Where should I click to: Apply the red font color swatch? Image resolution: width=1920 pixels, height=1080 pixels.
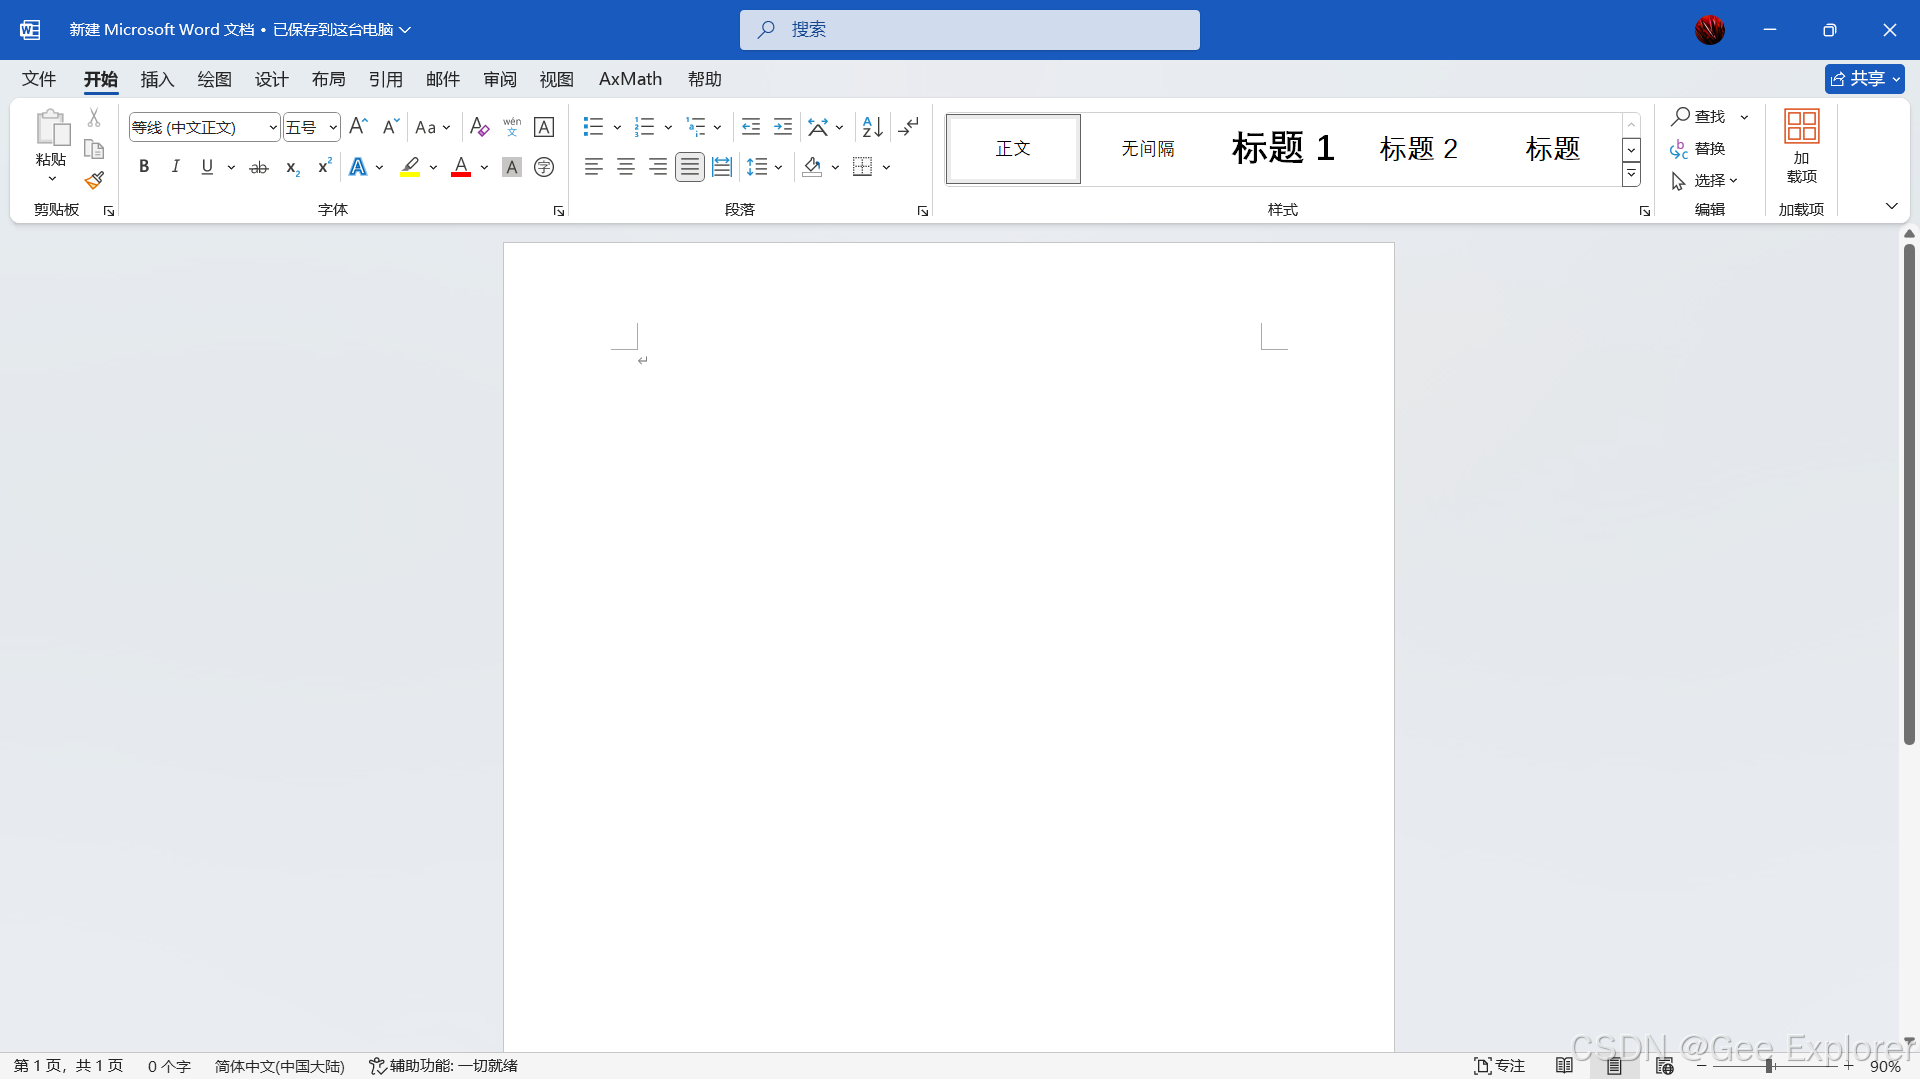pyautogui.click(x=460, y=167)
